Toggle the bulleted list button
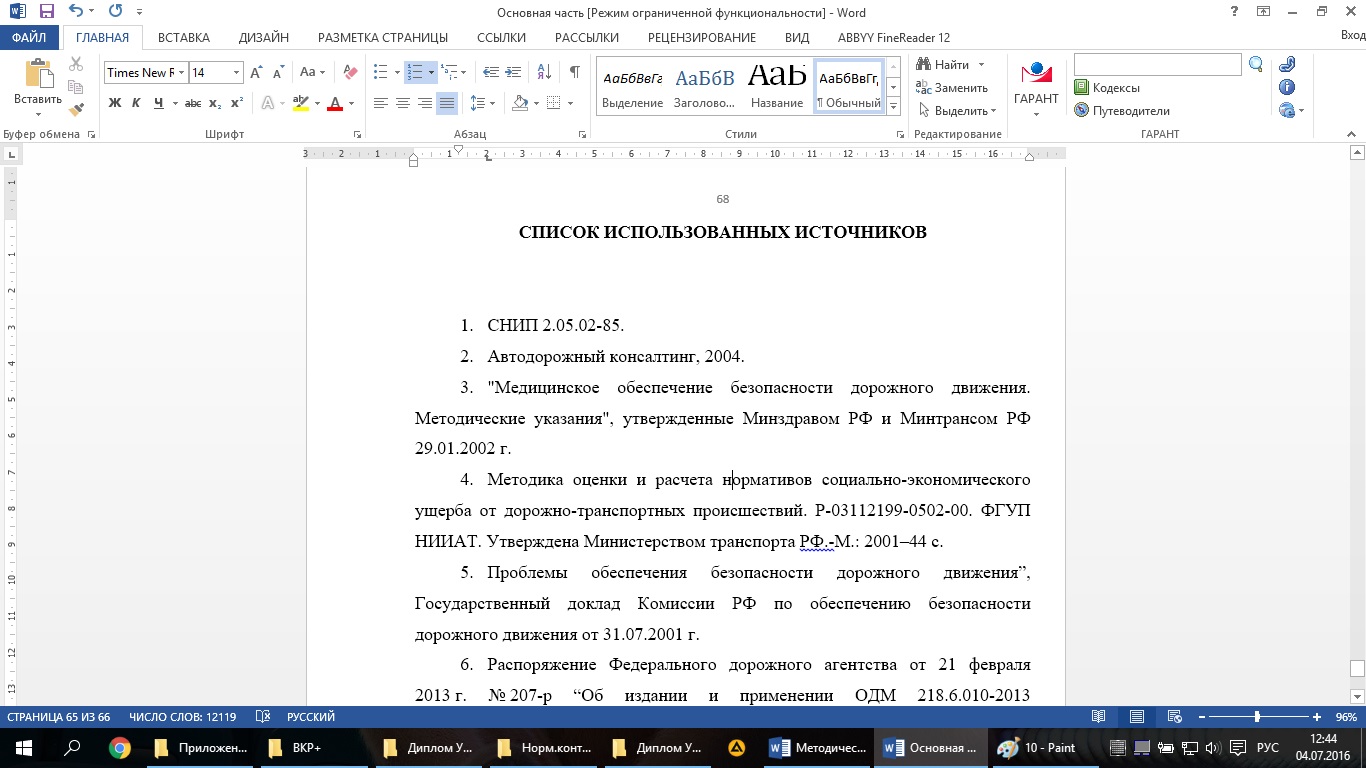This screenshot has height=768, width=1366. tap(380, 72)
